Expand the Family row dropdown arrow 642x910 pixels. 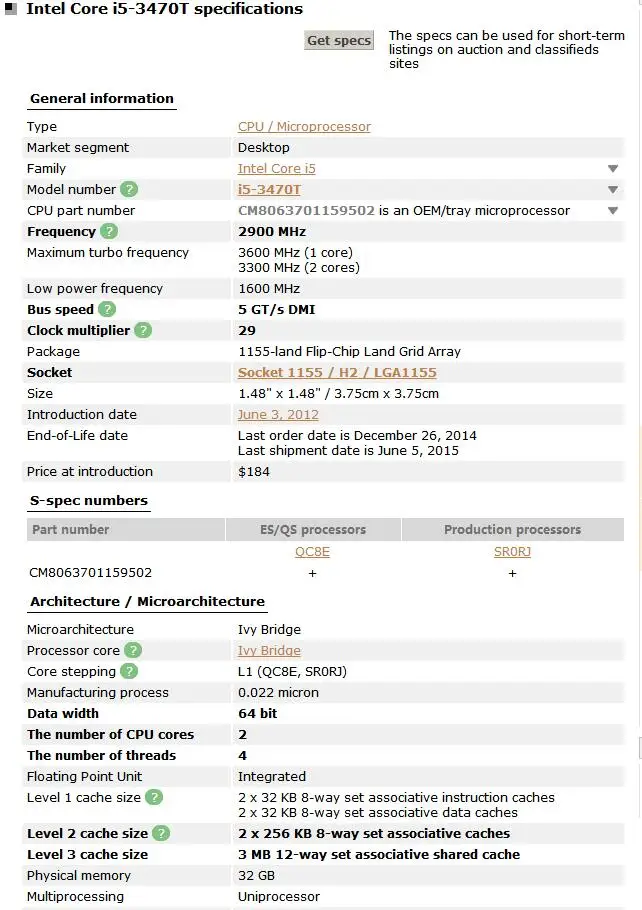613,169
